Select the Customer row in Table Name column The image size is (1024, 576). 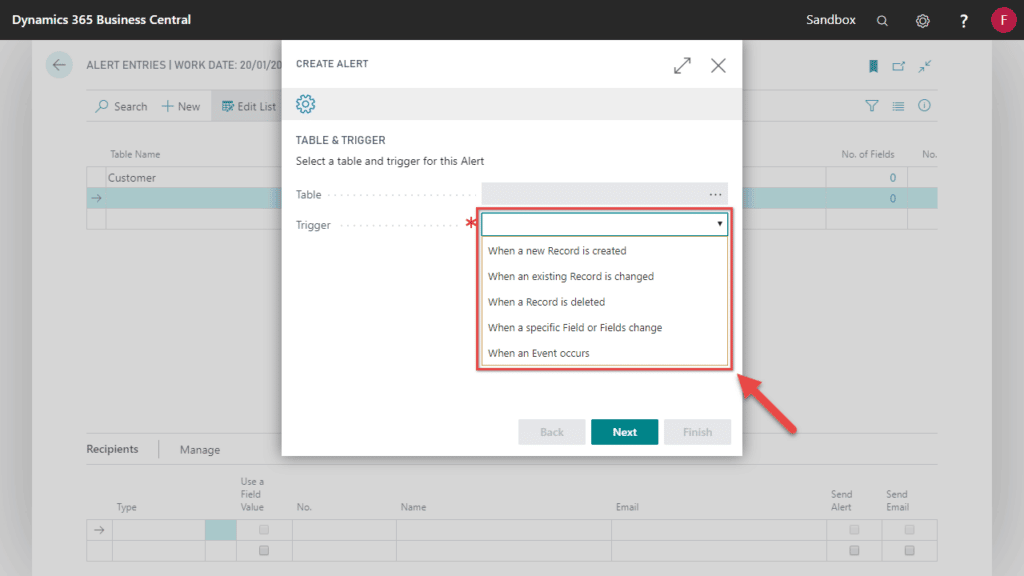click(x=132, y=177)
